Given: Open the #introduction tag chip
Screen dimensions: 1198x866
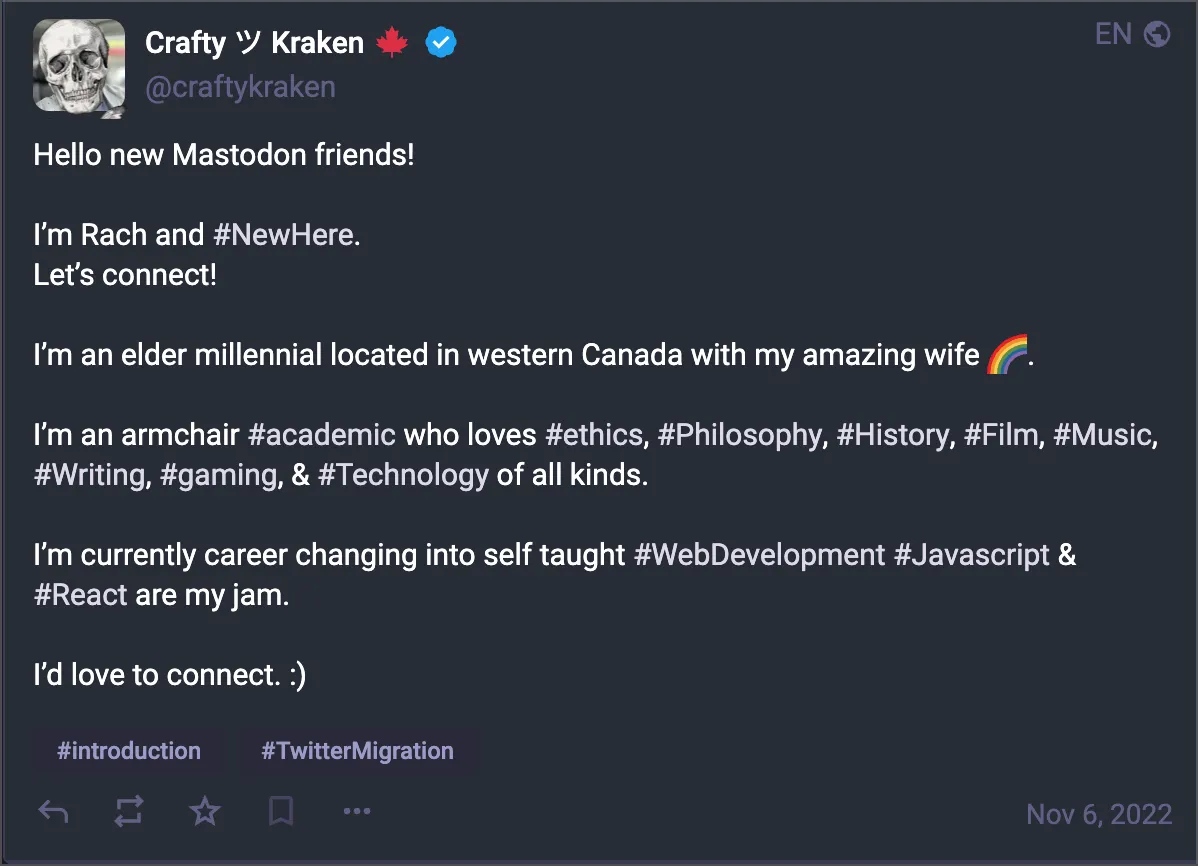Looking at the screenshot, I should point(128,751).
